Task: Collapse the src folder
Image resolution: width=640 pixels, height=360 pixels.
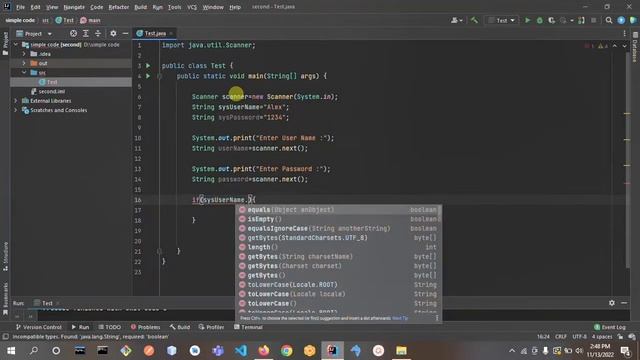Action: 24,72
